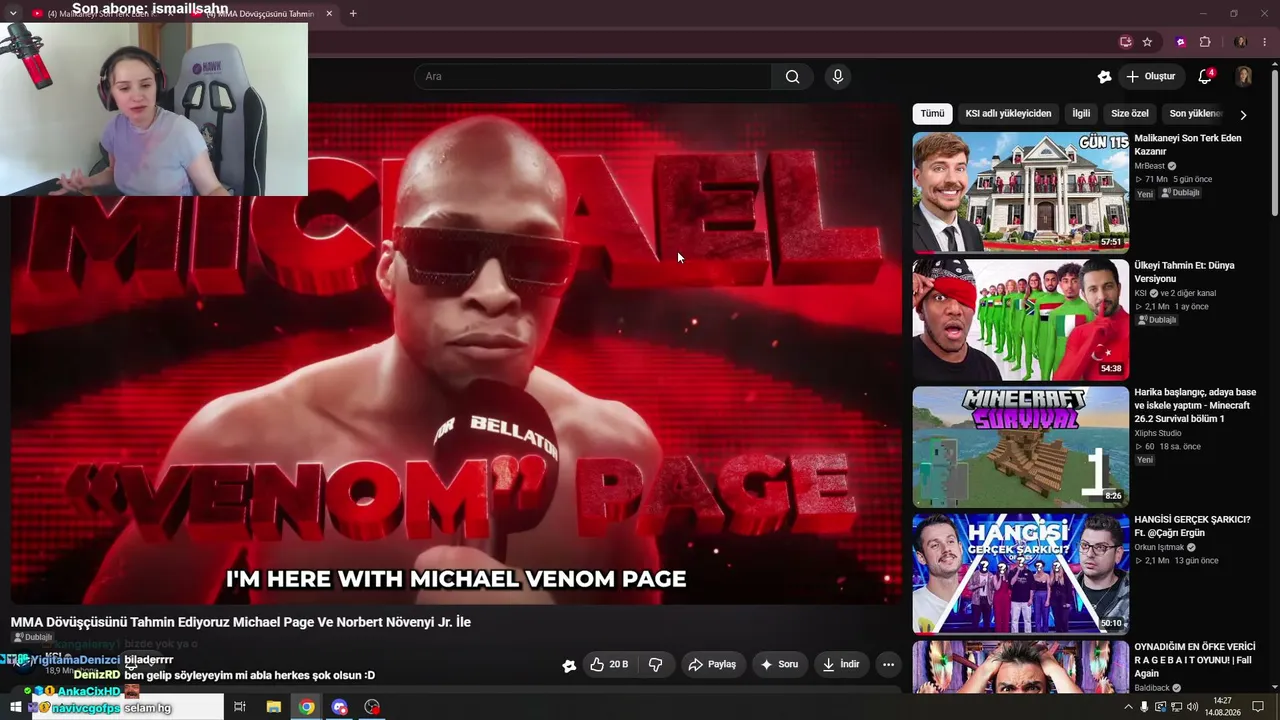Open a new browser tab
The width and height of the screenshot is (1280, 720).
coord(353,14)
